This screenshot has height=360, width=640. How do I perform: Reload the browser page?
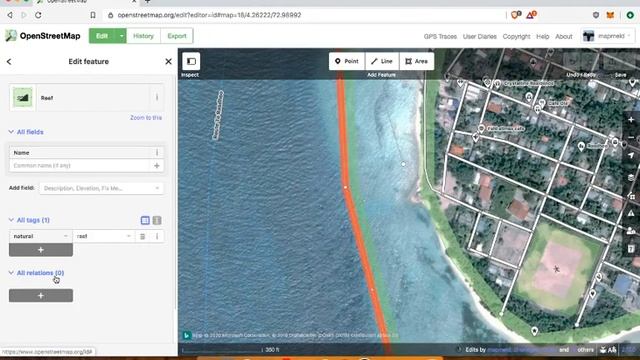(x=38, y=15)
